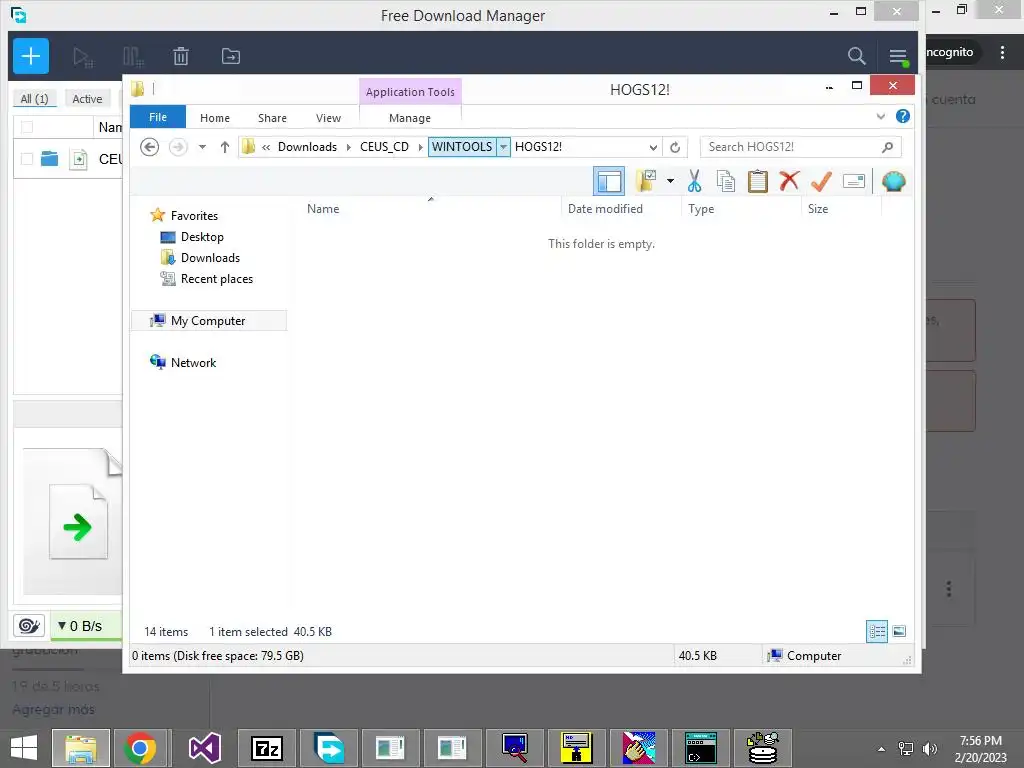
Task: Open recent locations dropdown arrow
Action: click(x=202, y=147)
